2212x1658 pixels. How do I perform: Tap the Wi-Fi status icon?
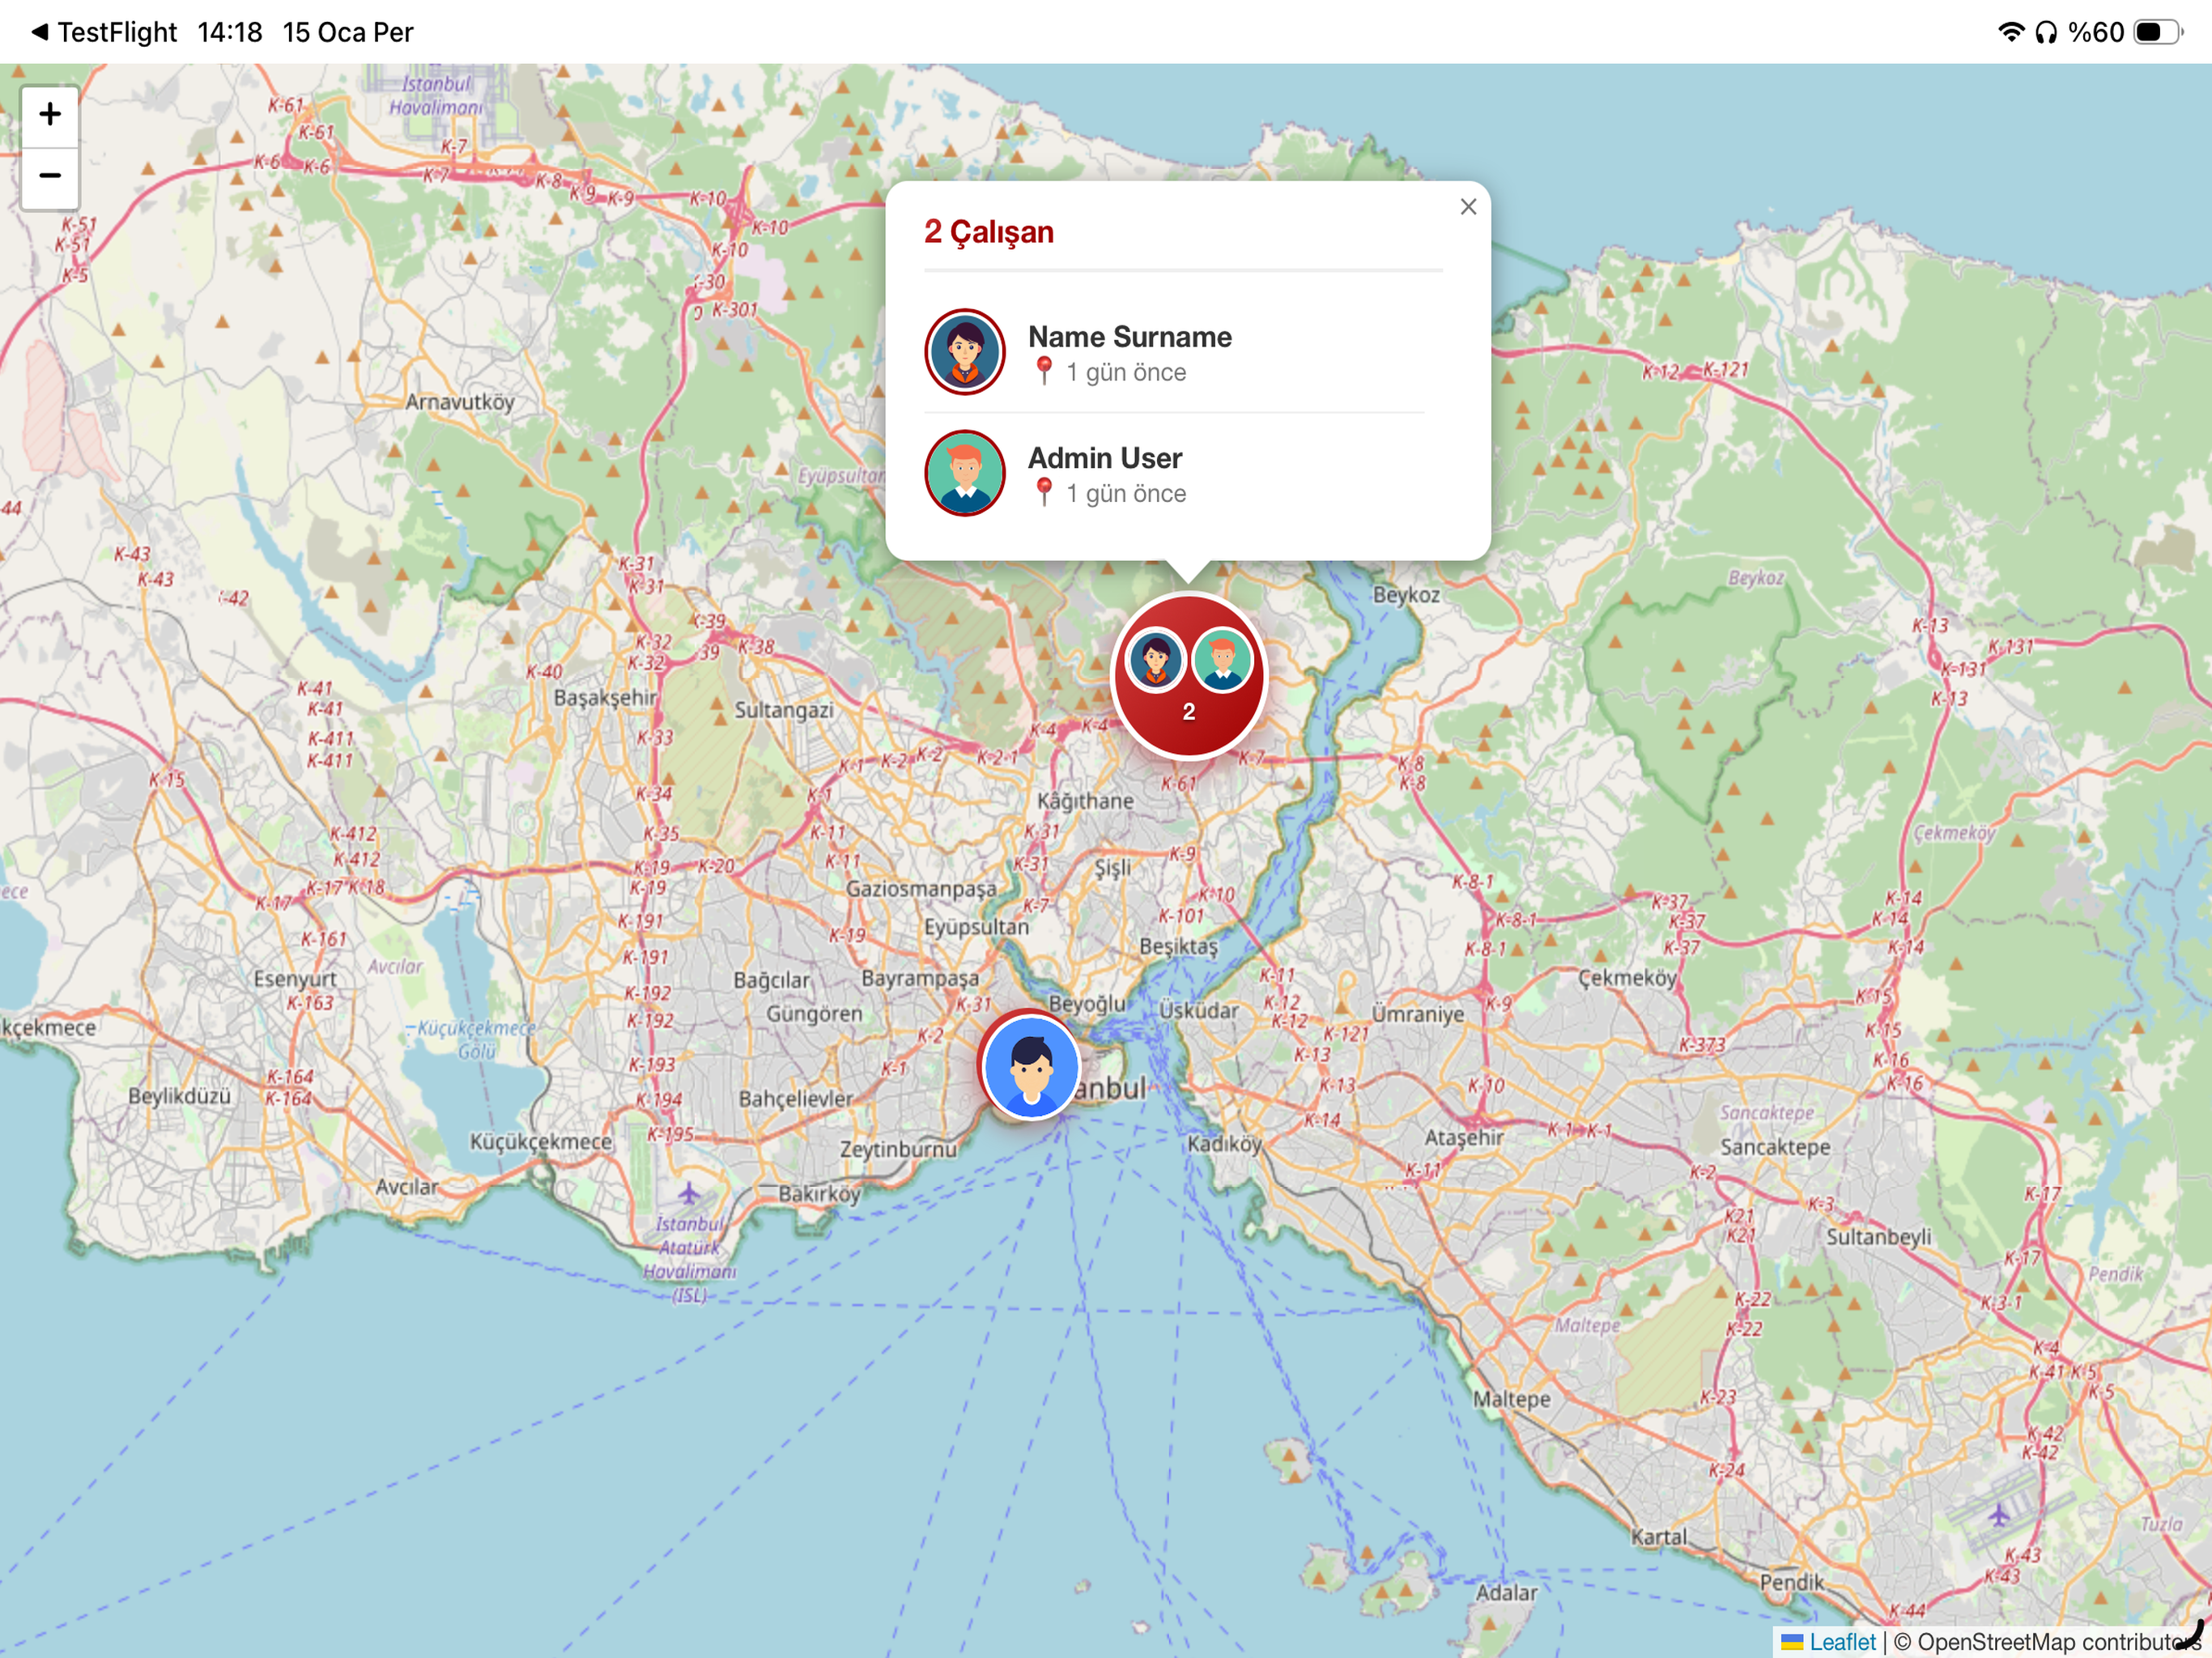tap(2010, 32)
